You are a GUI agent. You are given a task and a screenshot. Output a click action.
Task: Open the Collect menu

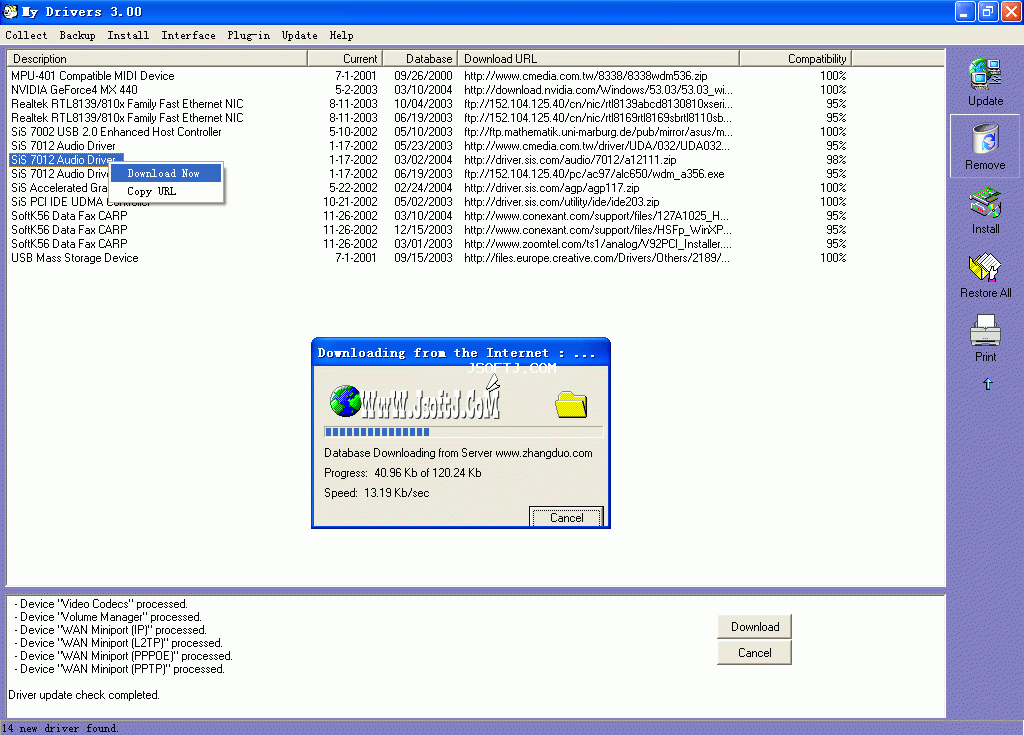(x=26, y=35)
